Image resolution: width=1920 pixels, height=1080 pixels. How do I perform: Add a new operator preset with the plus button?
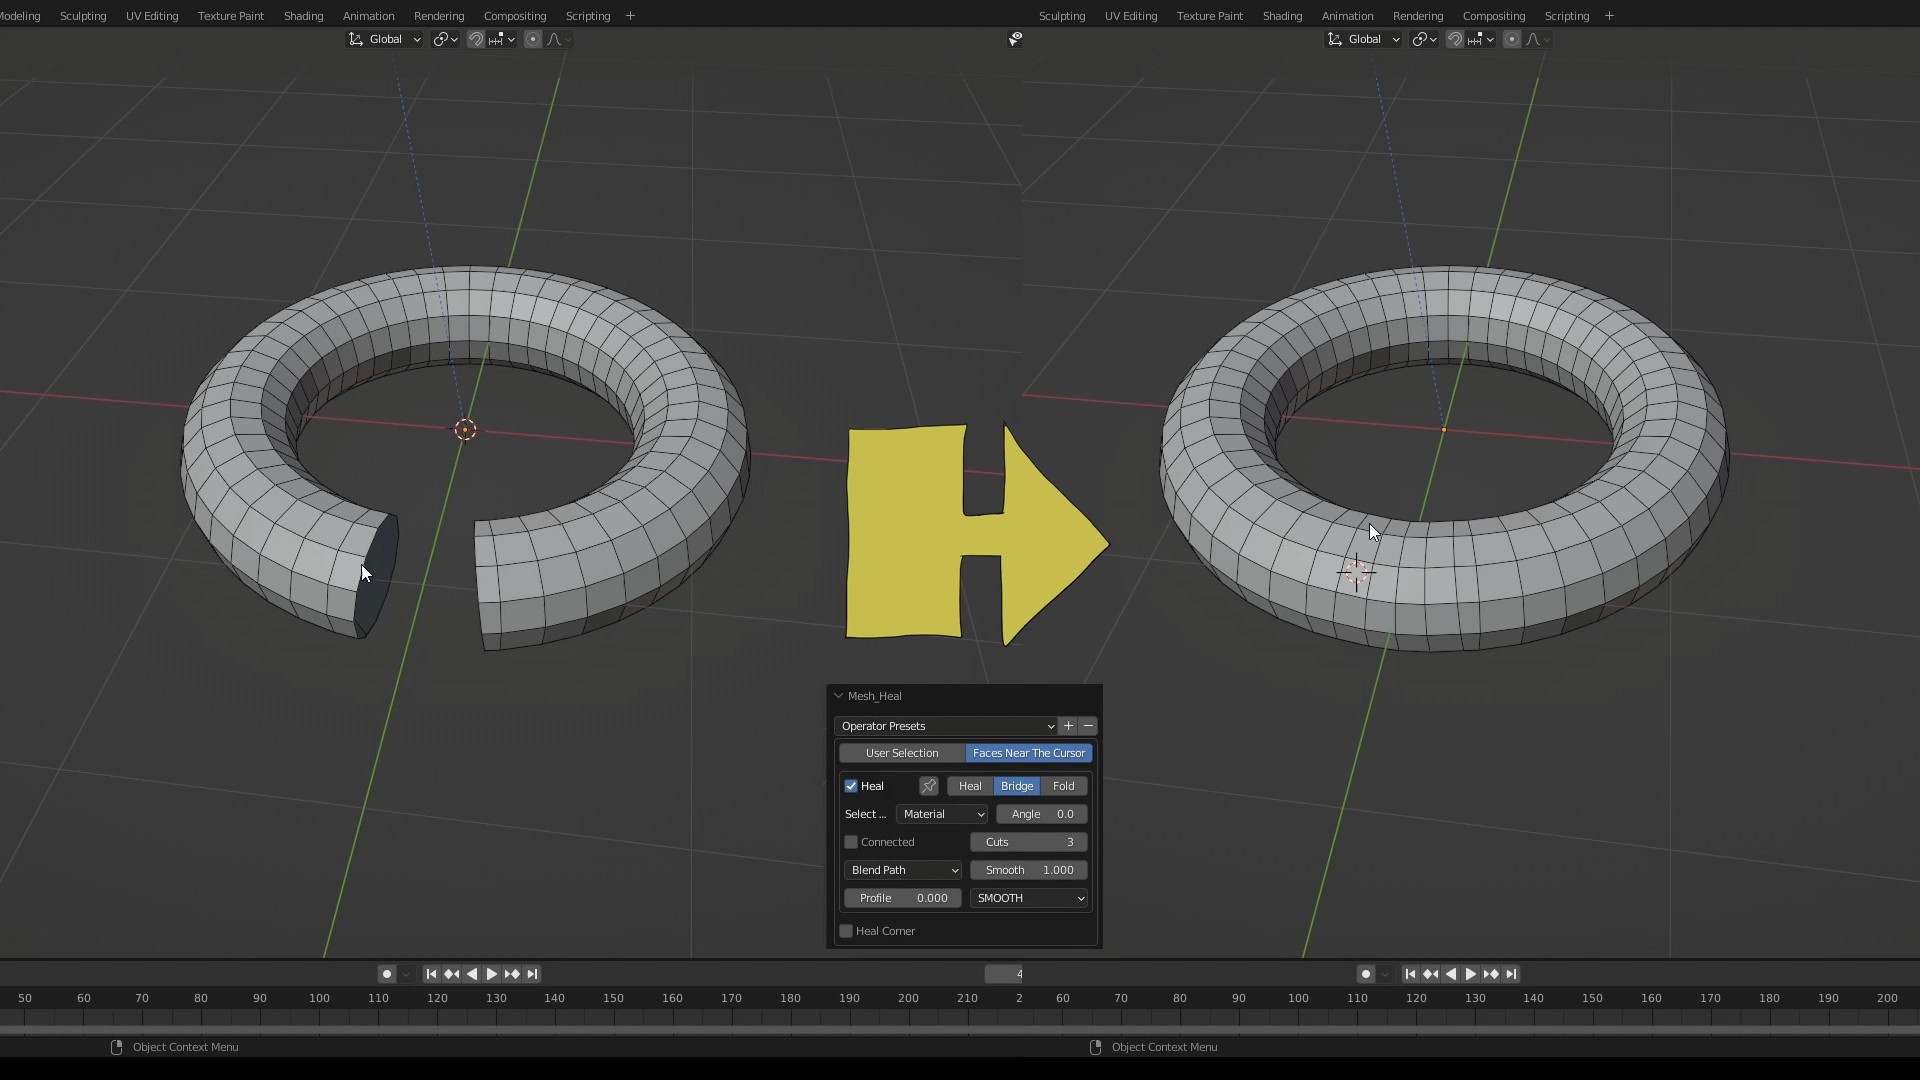[x=1068, y=726]
